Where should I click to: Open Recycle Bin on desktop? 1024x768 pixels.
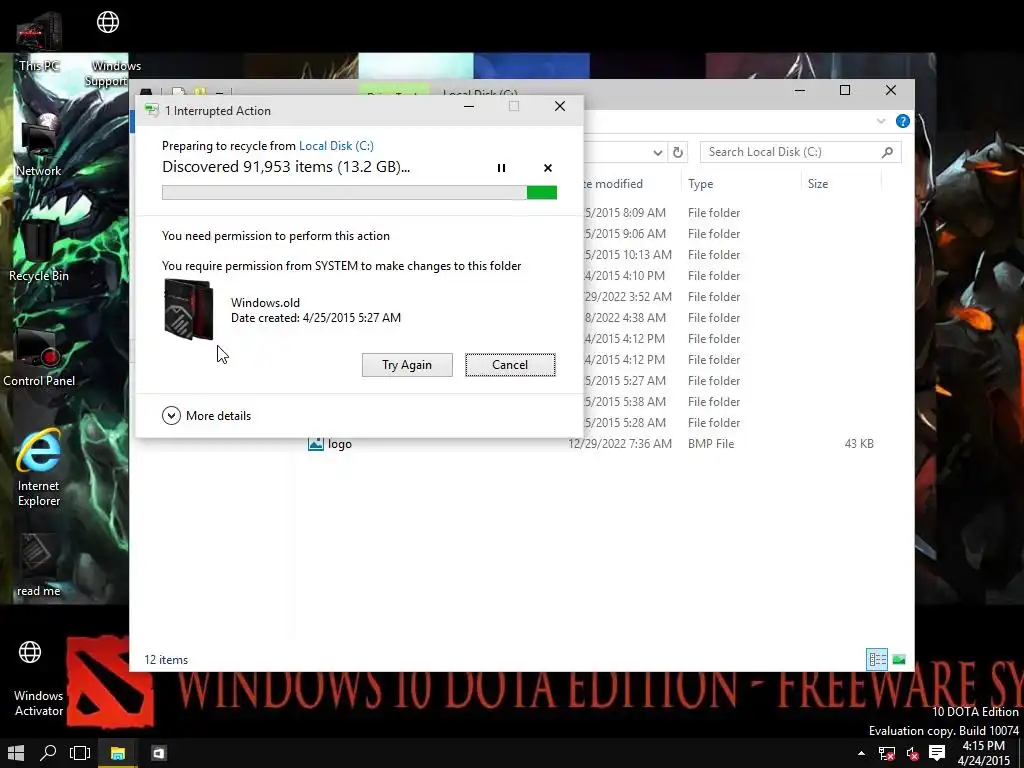[x=39, y=251]
